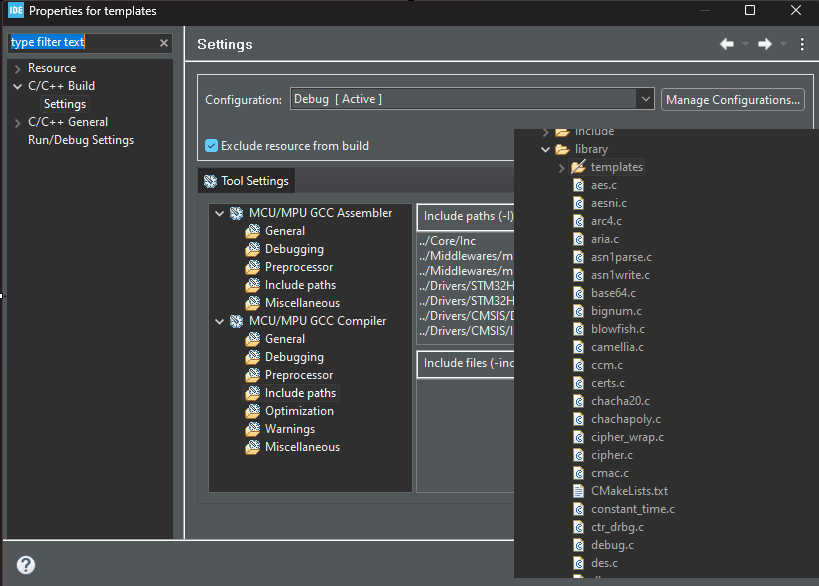Click the CMakeLists.txt file icon
Screen dimensions: 819x586
(x=578, y=491)
